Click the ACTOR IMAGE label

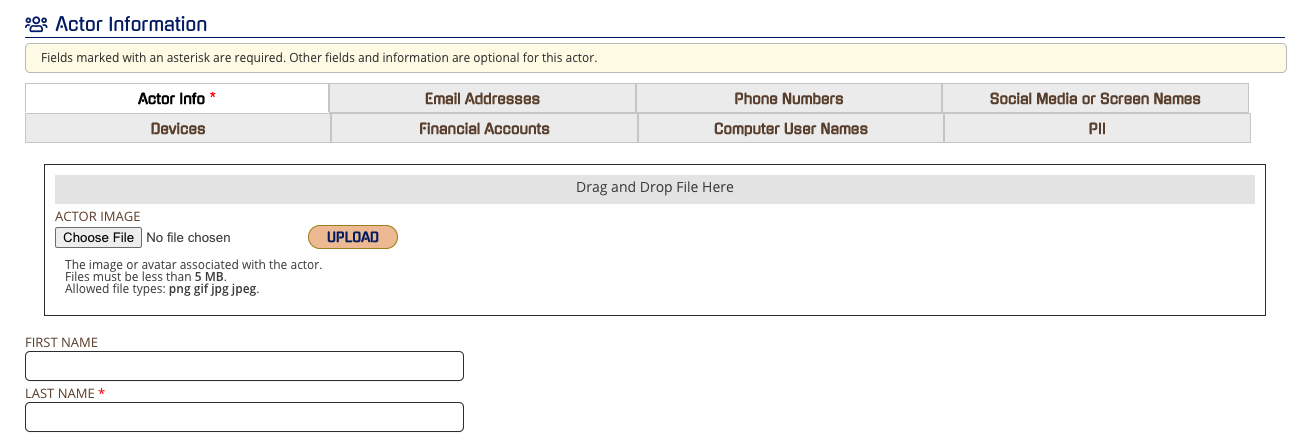click(x=98, y=216)
